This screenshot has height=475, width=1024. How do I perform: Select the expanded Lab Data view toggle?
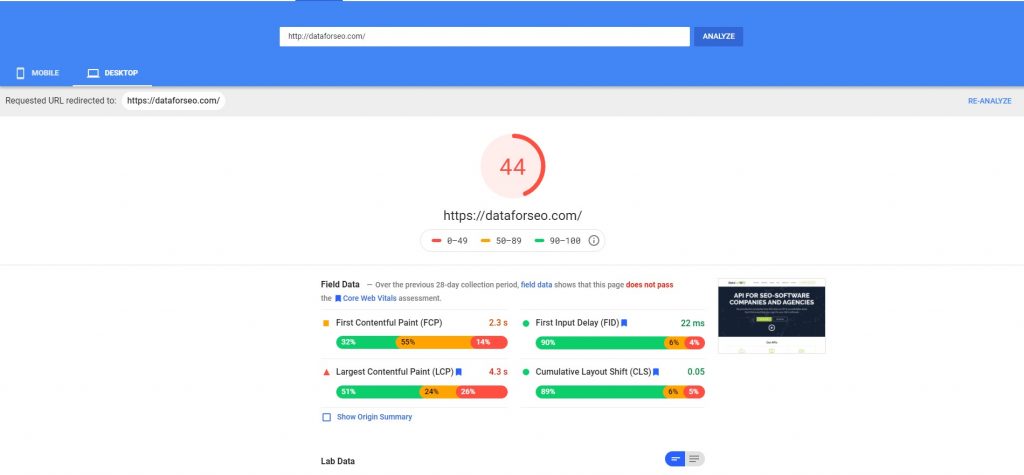click(695, 459)
